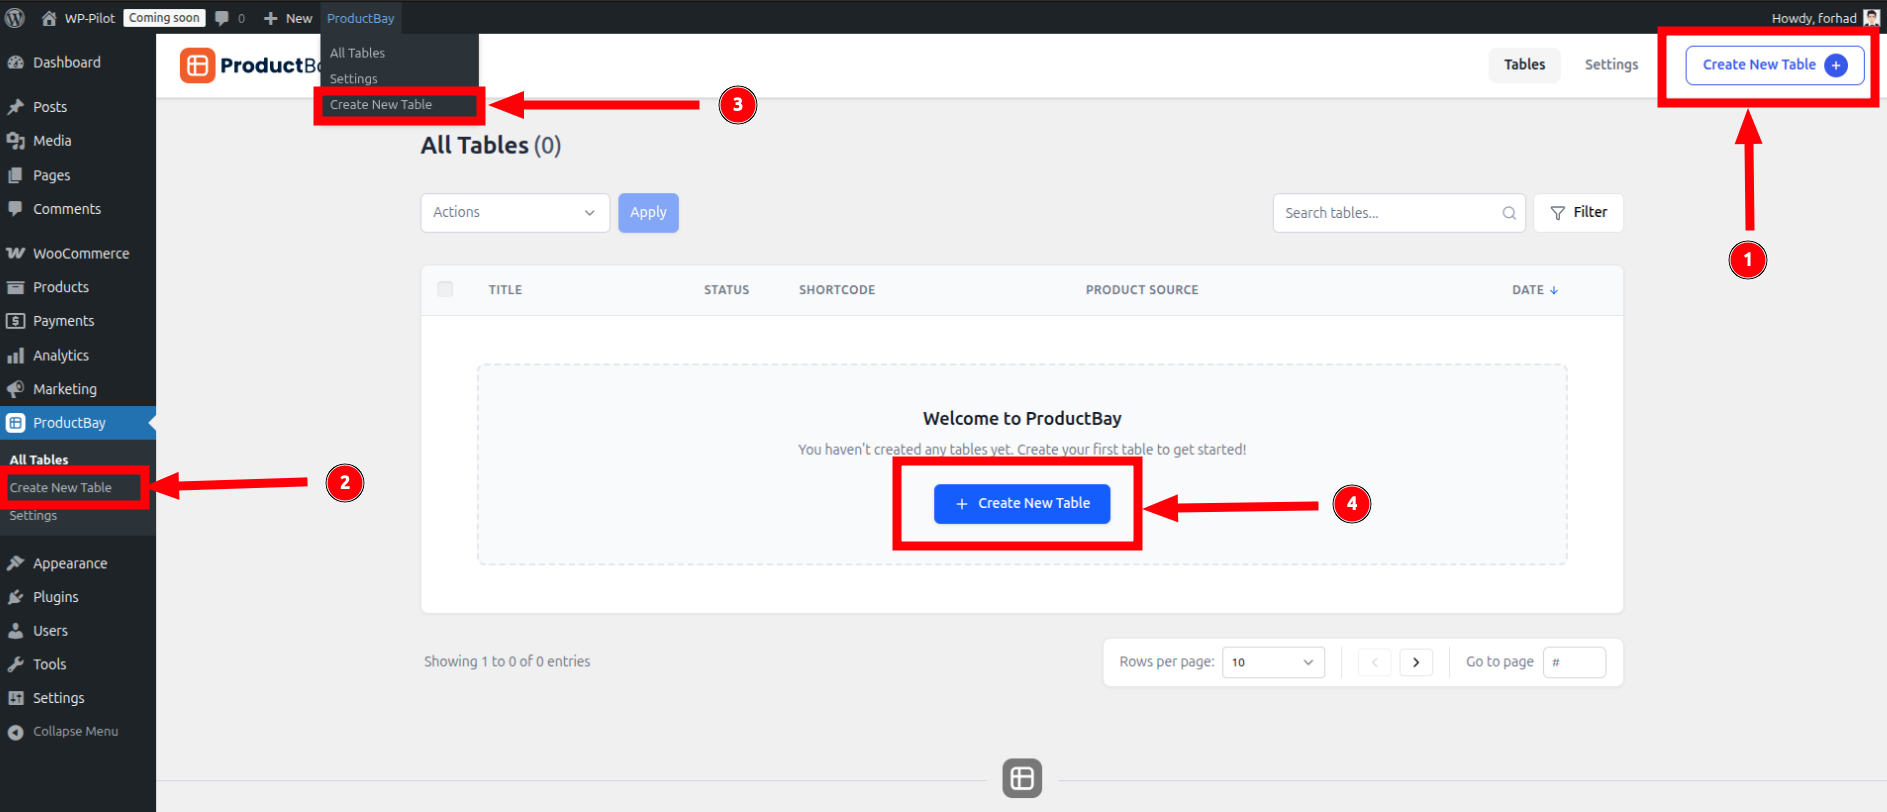The height and width of the screenshot is (812, 1887).
Task: Select All Tables in admin bar dropdown
Action: tap(358, 53)
